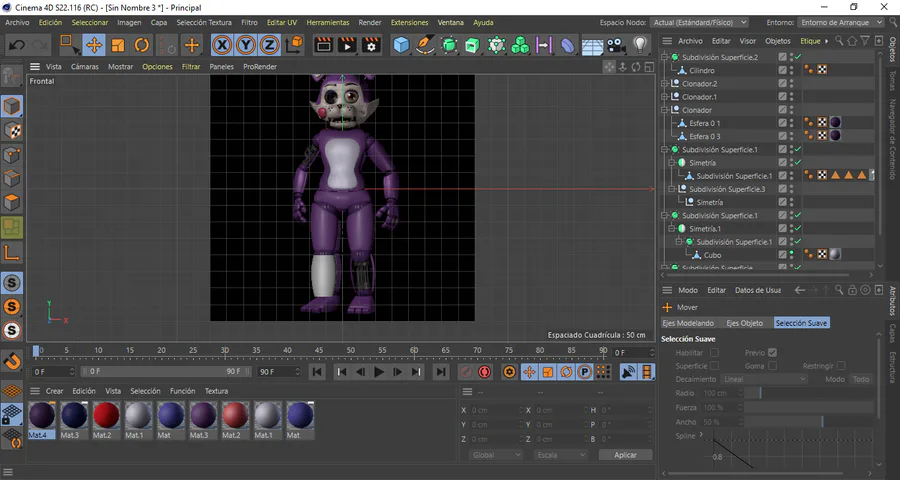Go to end of animation
900x480 pixels.
[x=440, y=372]
